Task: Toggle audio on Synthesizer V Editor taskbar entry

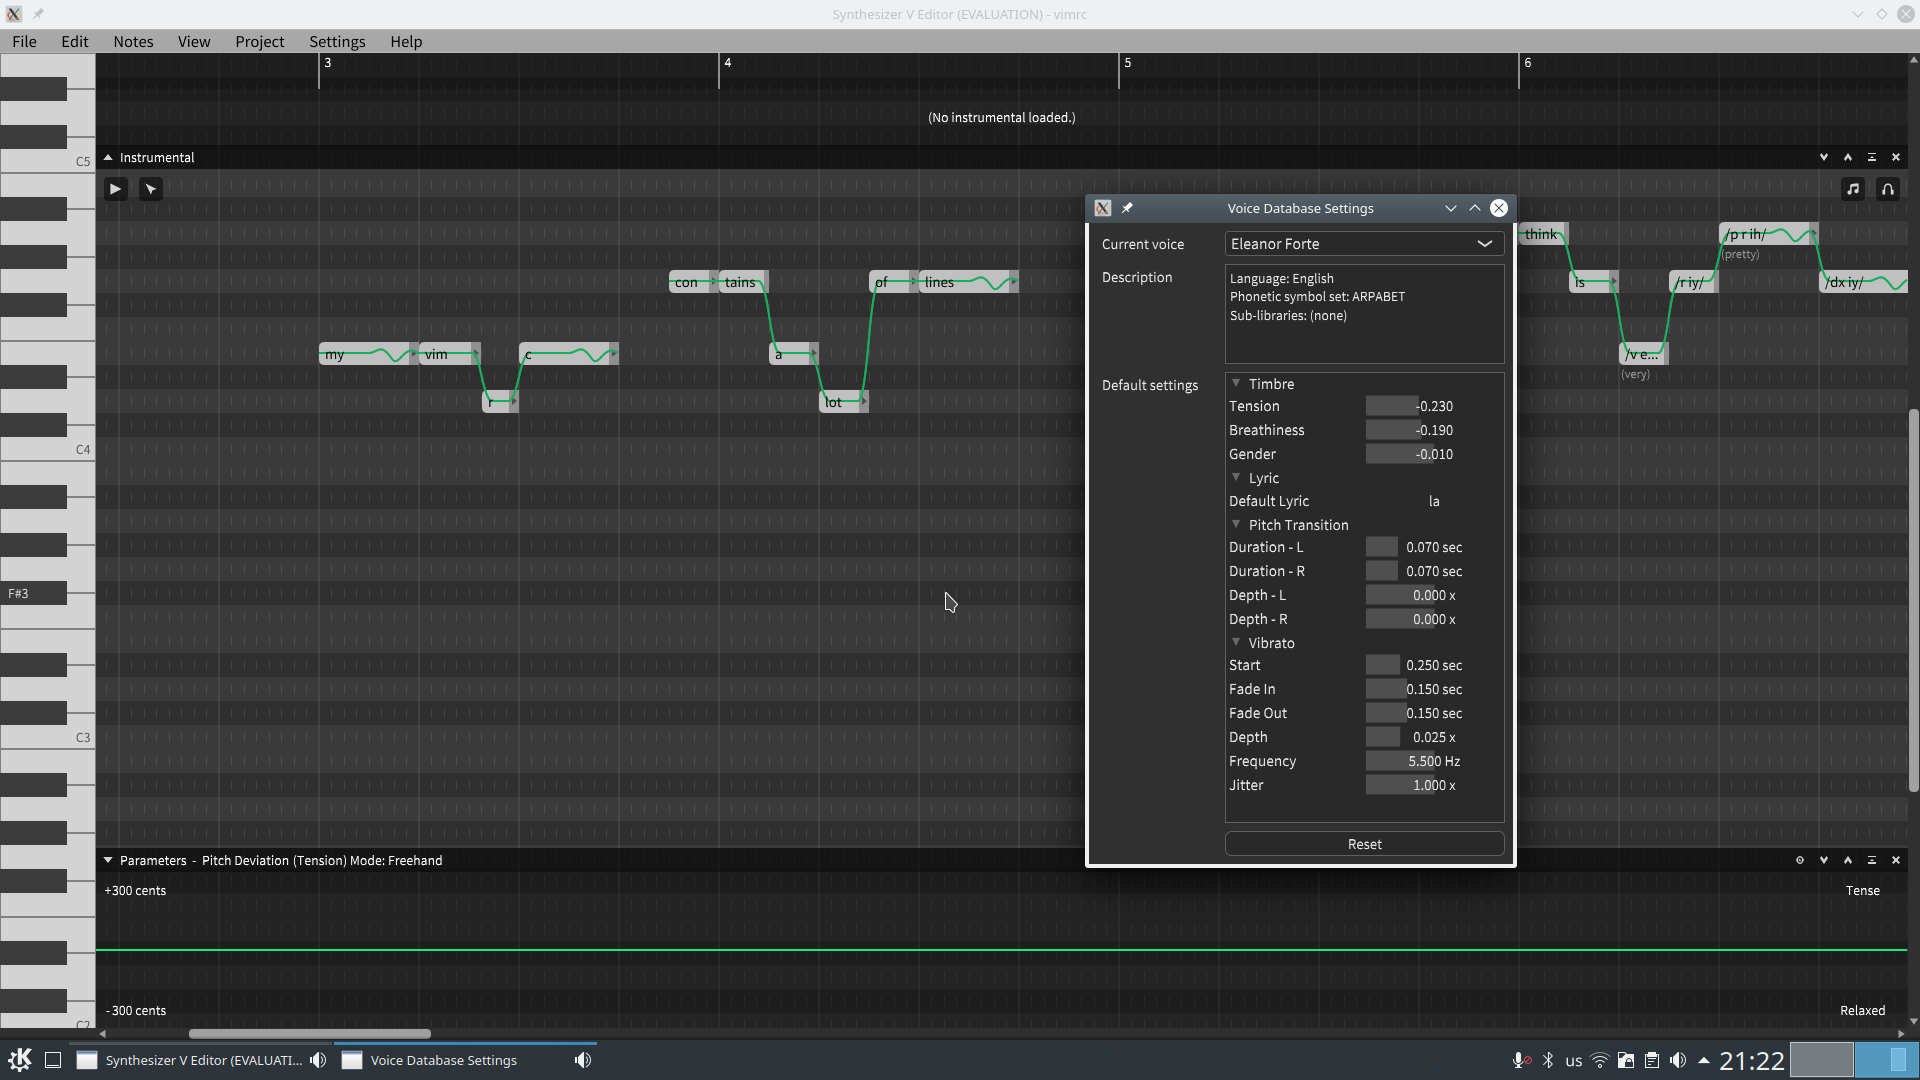Action: click(318, 1060)
